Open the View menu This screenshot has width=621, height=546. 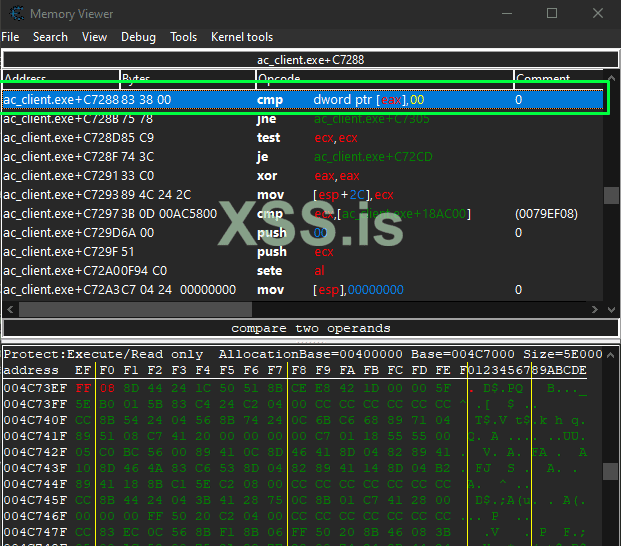[94, 37]
